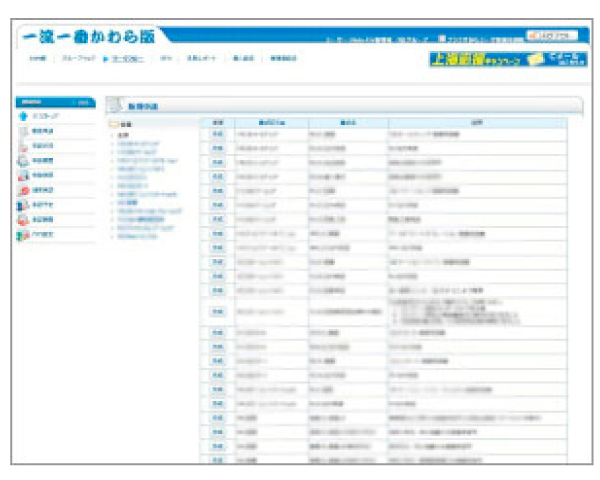Toggle the checkbox in the blue header bar
Screen dimensions: 600x480
pyautogui.click(x=441, y=39)
